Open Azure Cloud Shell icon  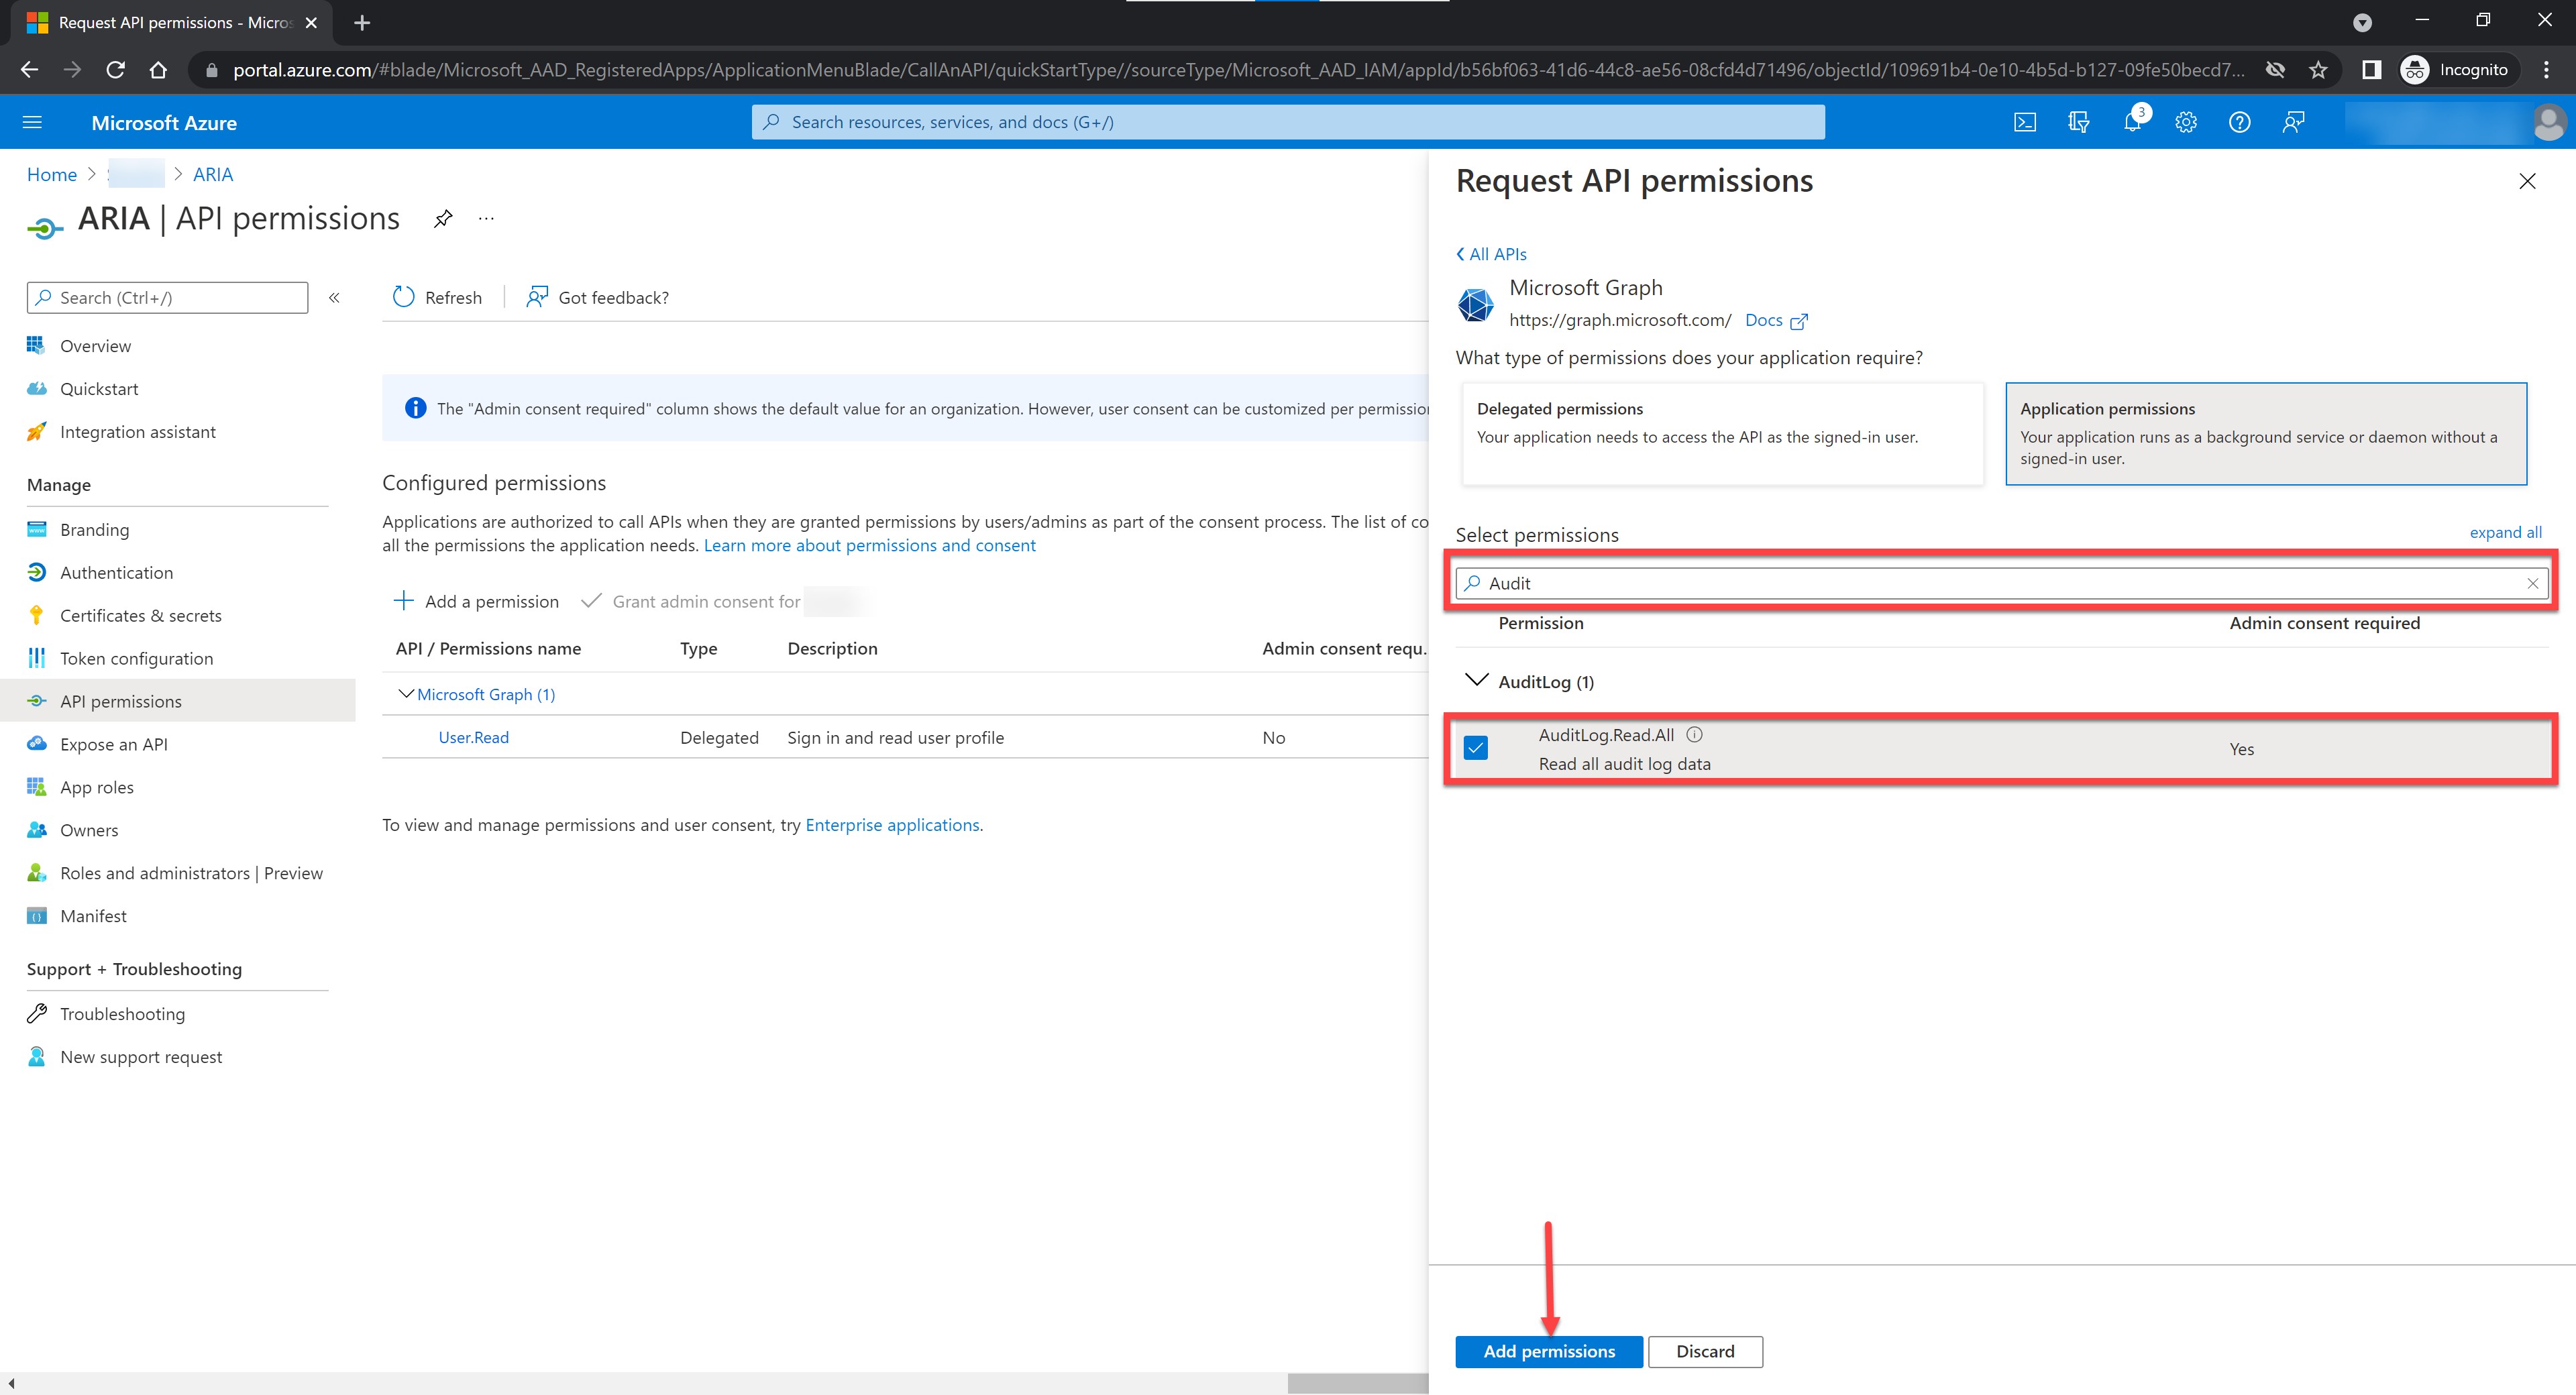tap(2024, 122)
